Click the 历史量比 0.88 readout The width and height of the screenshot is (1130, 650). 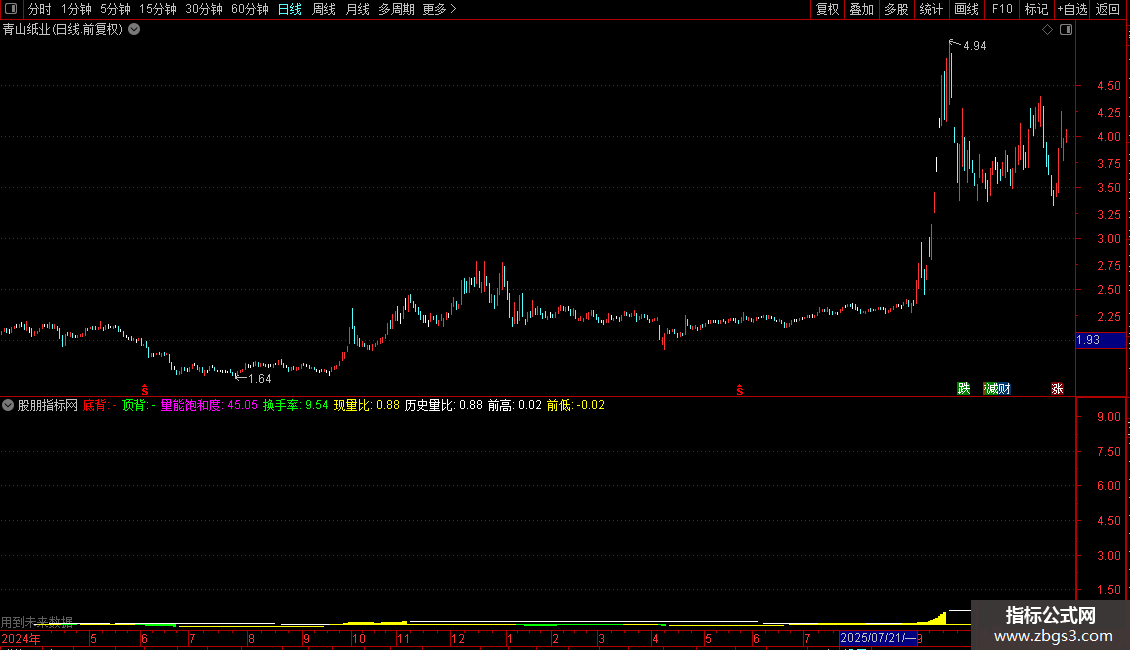coord(444,406)
